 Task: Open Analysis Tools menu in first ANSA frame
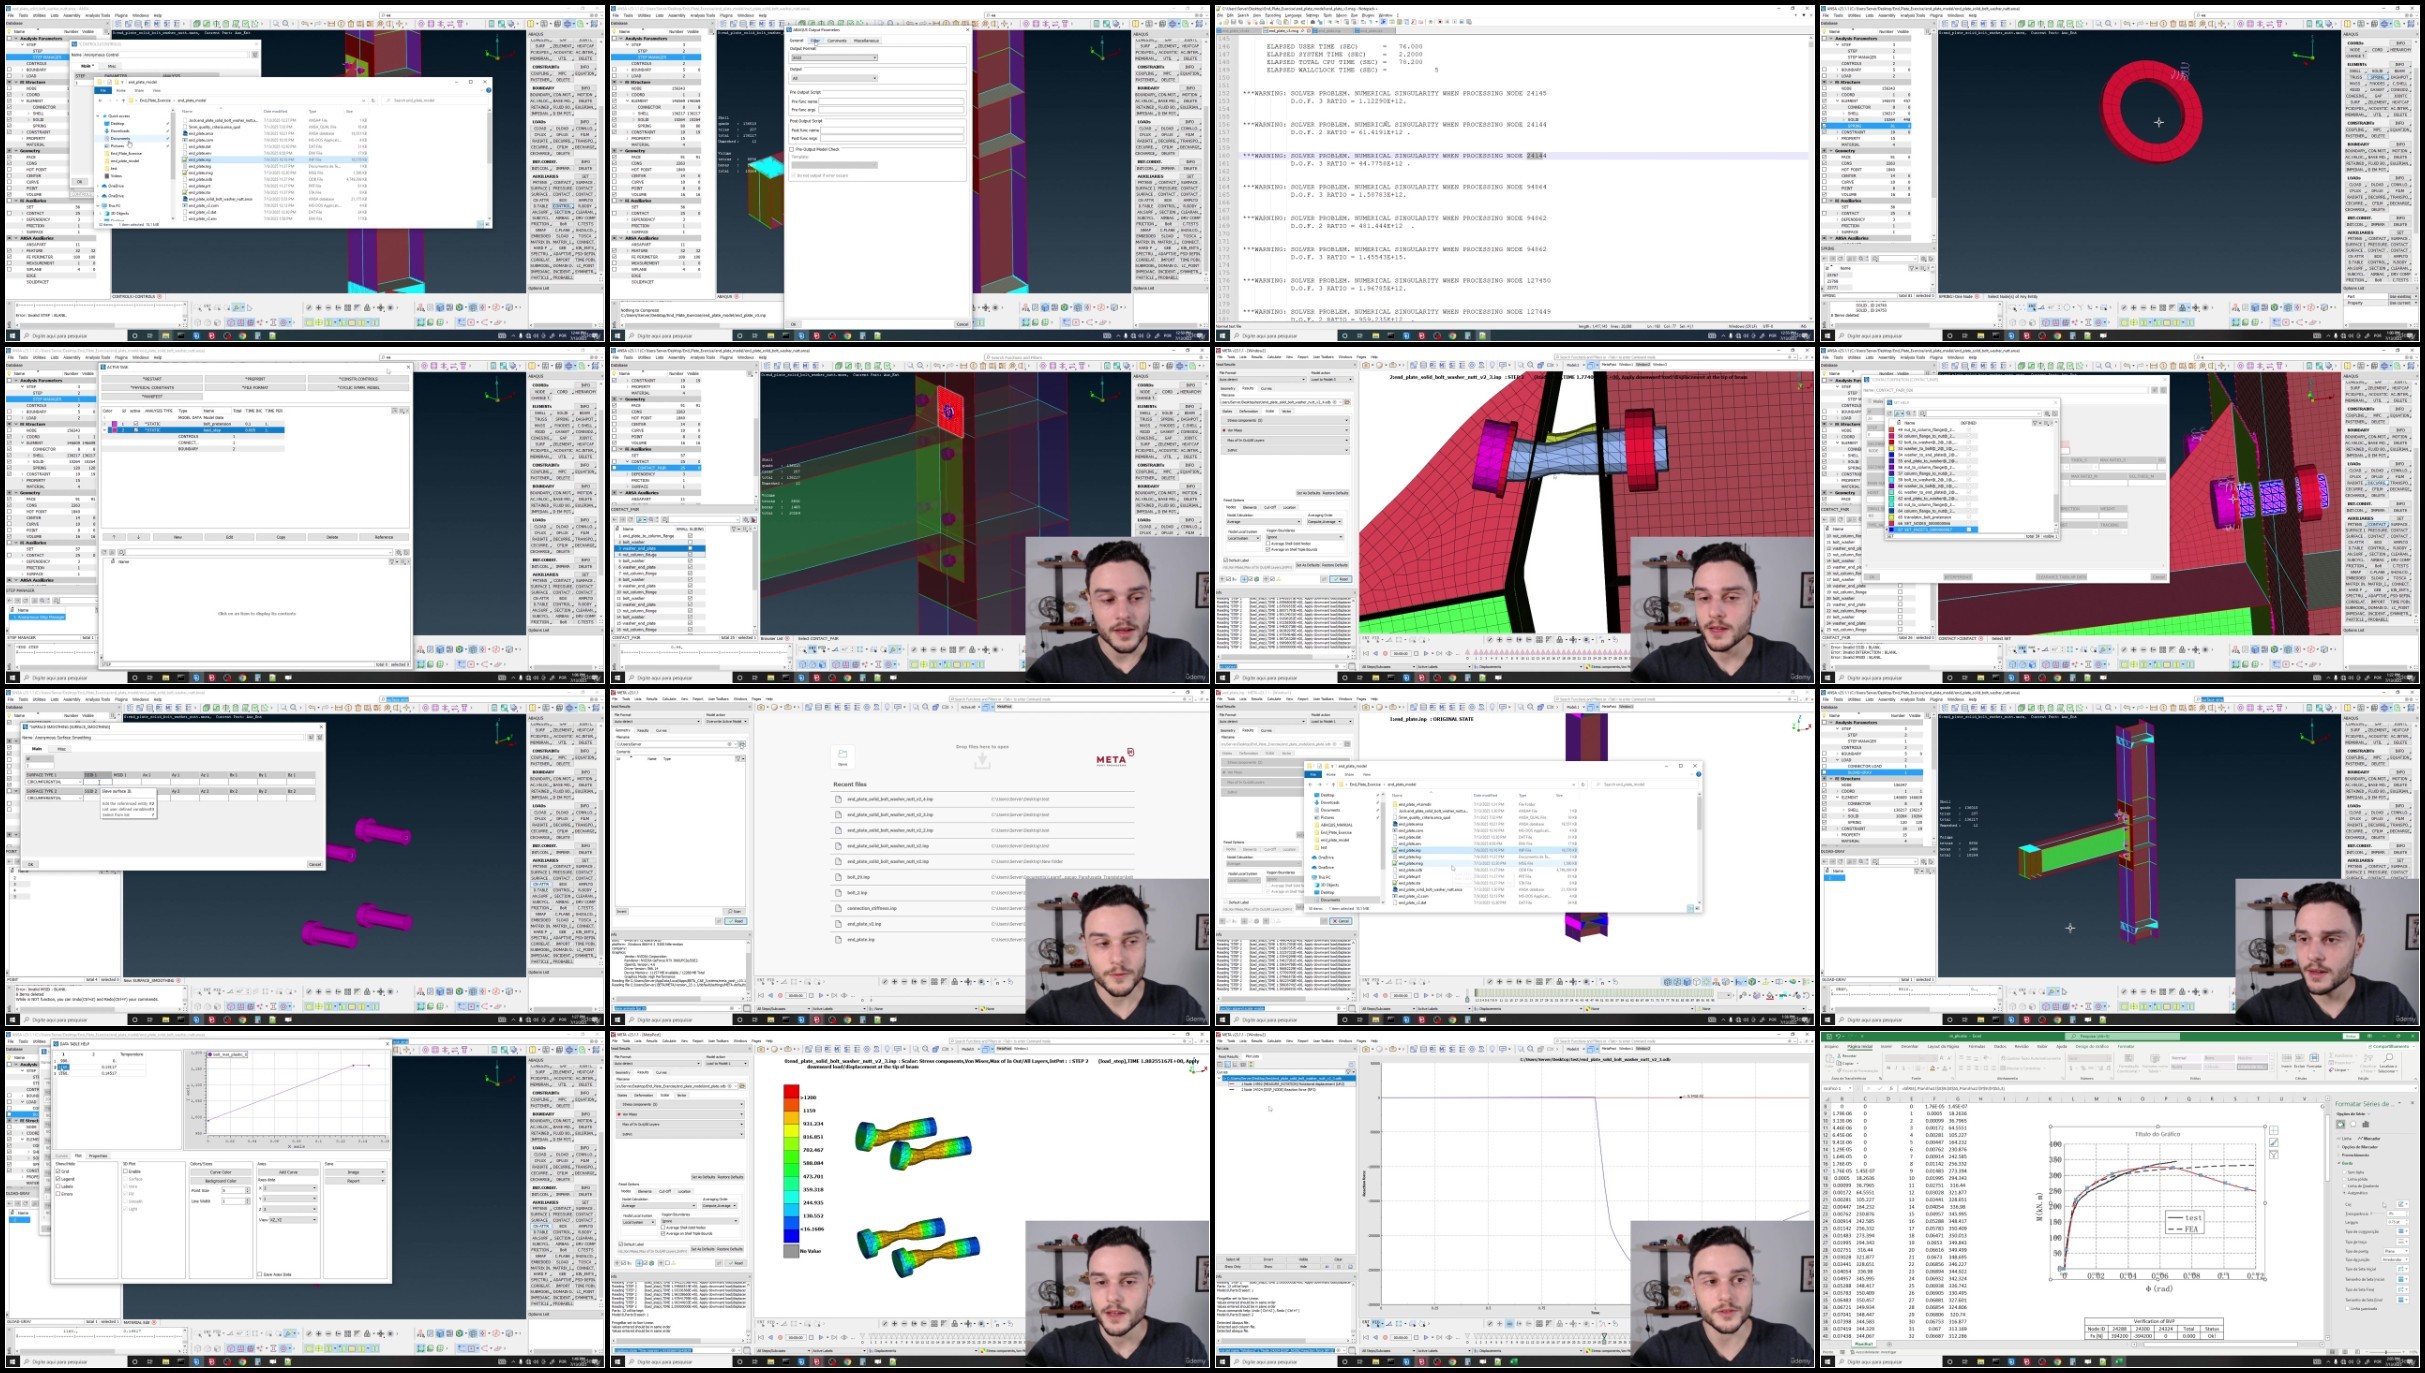(x=97, y=15)
